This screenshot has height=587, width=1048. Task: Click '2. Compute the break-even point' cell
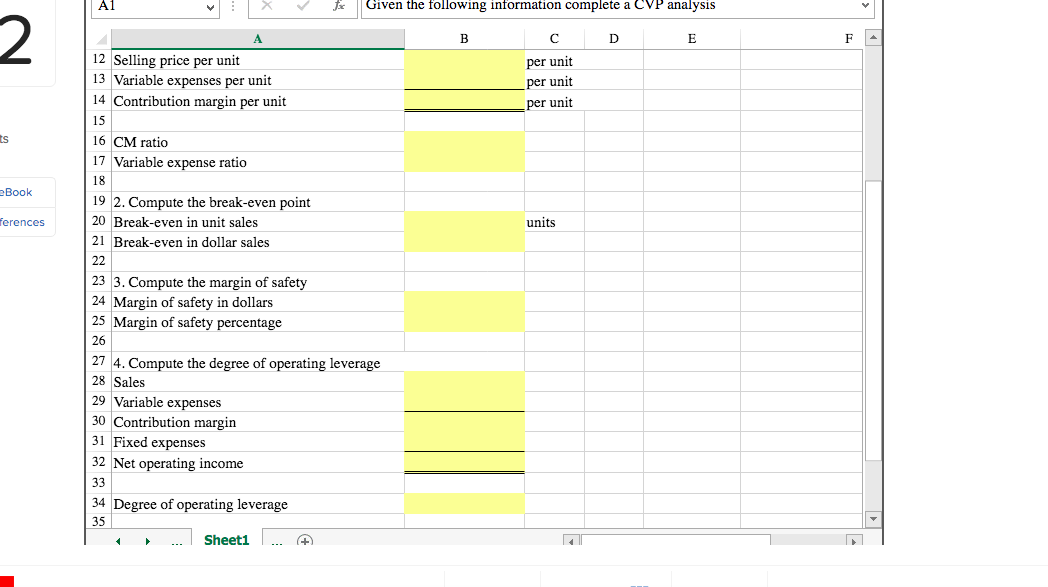pyautogui.click(x=257, y=201)
